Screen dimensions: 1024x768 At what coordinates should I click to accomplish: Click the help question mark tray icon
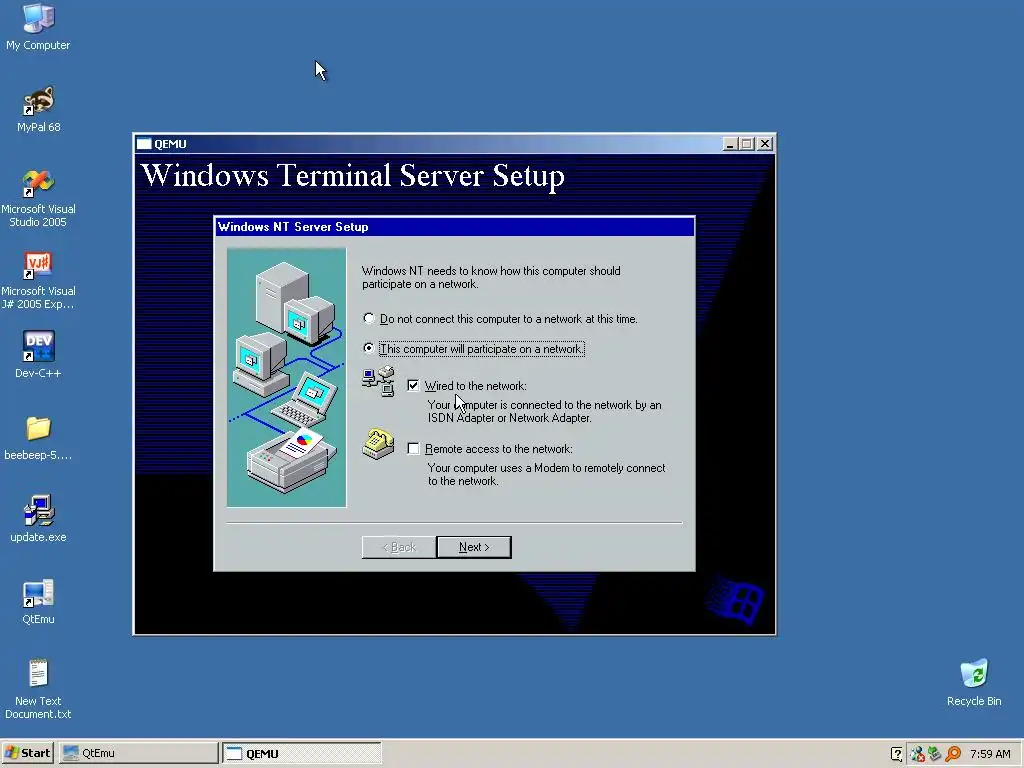(897, 754)
